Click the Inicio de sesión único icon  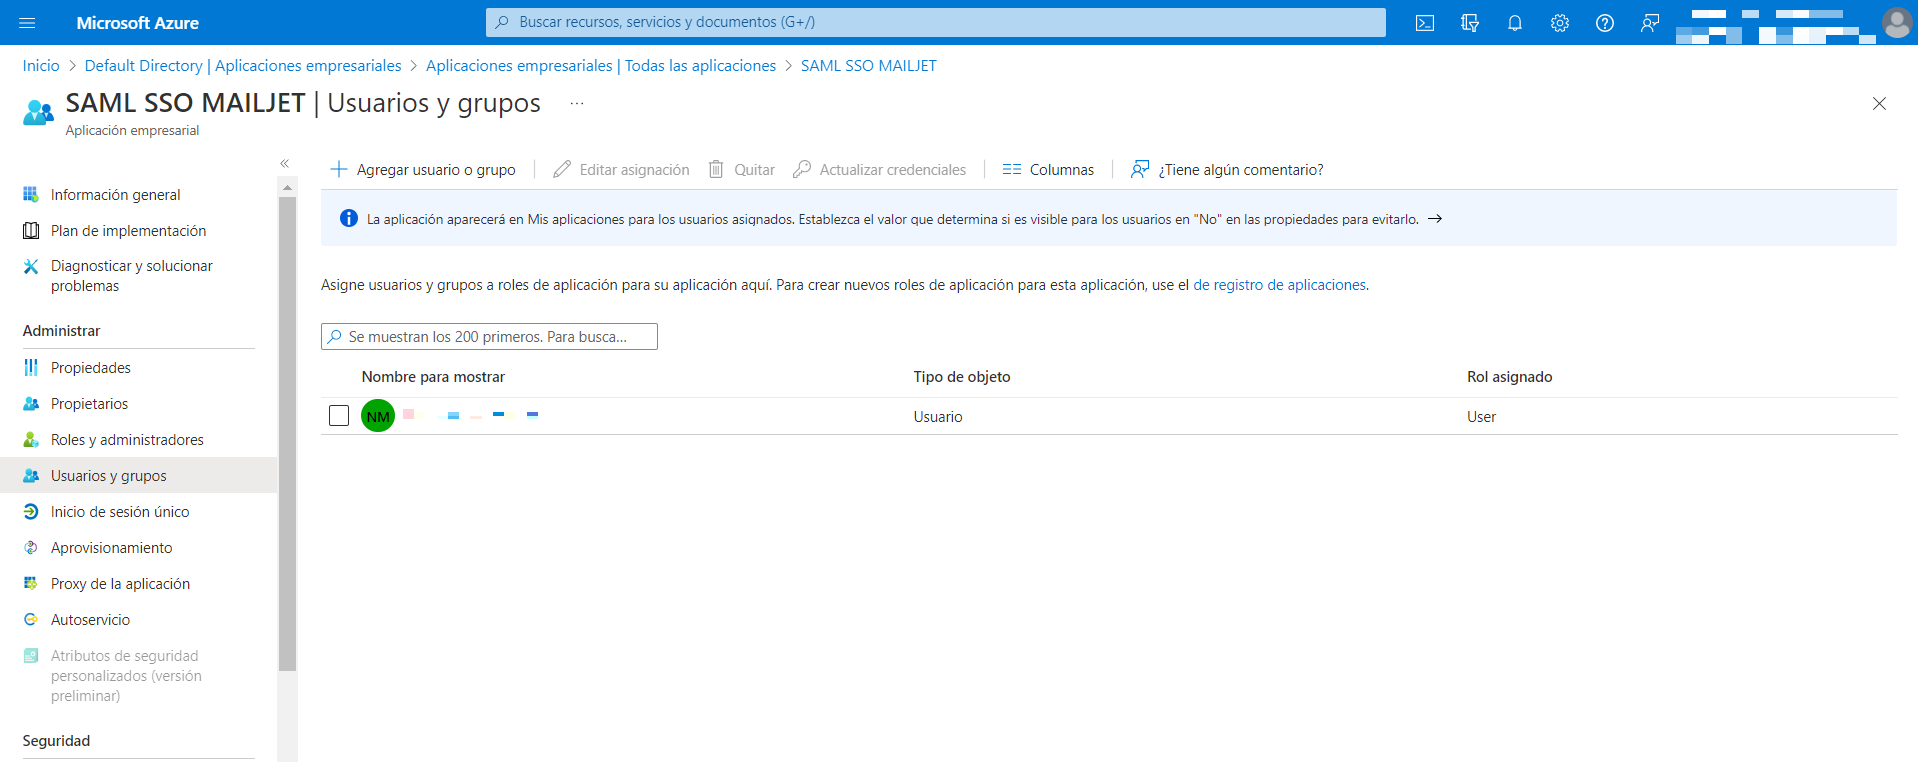point(31,512)
